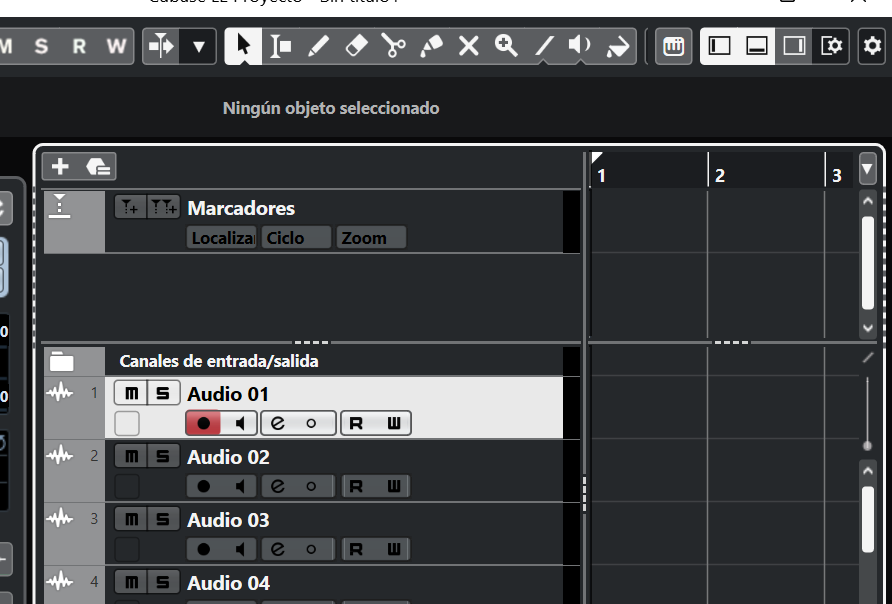892x604 pixels.
Task: Enable monitor on Audio 02
Action: [x=239, y=487]
